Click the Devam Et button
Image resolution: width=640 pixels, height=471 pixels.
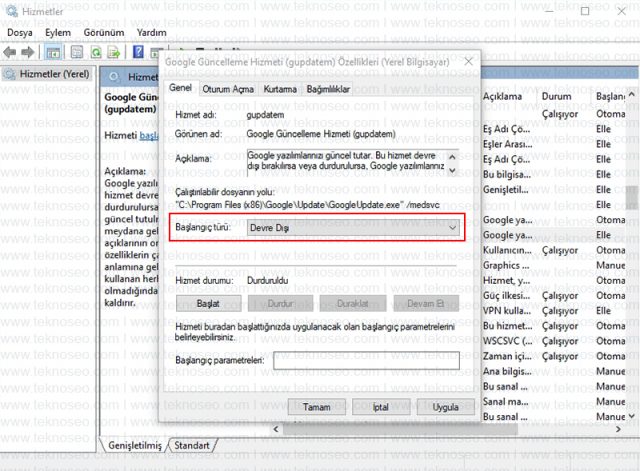pyautogui.click(x=426, y=304)
